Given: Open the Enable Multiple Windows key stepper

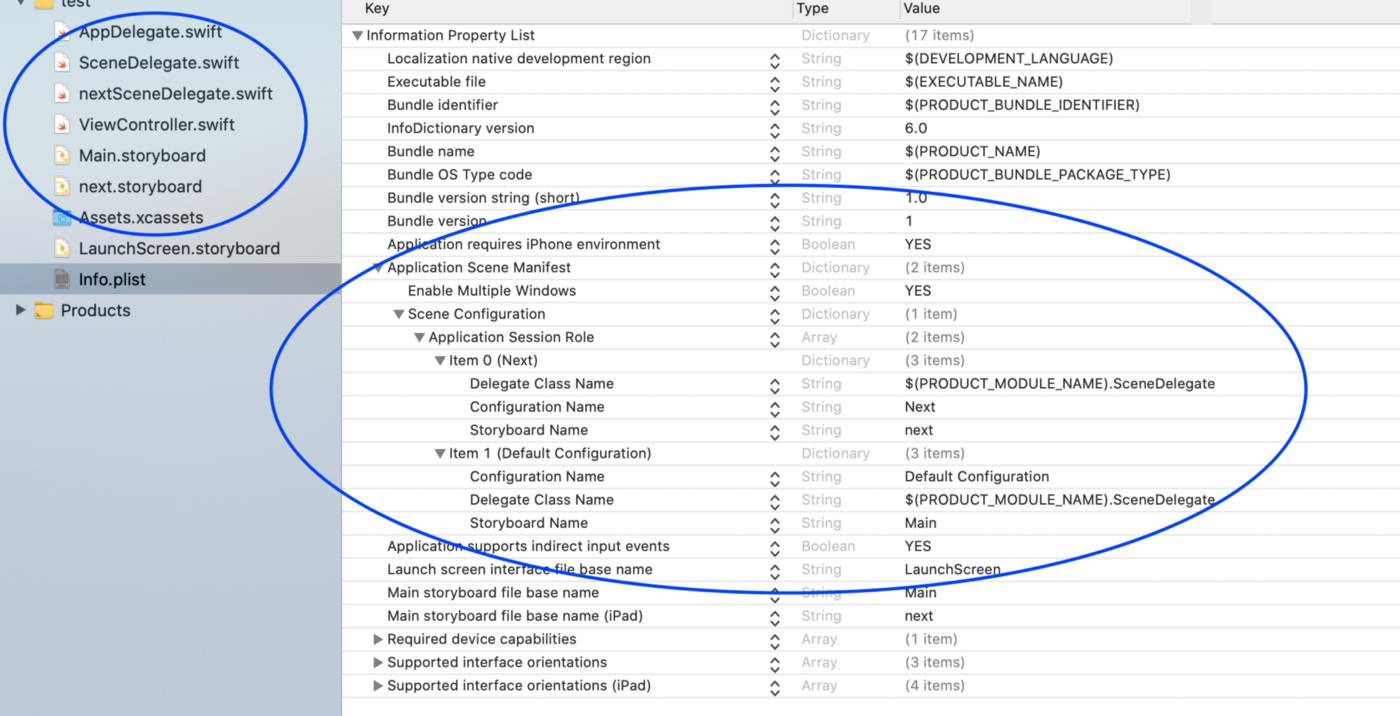Looking at the screenshot, I should pos(775,292).
